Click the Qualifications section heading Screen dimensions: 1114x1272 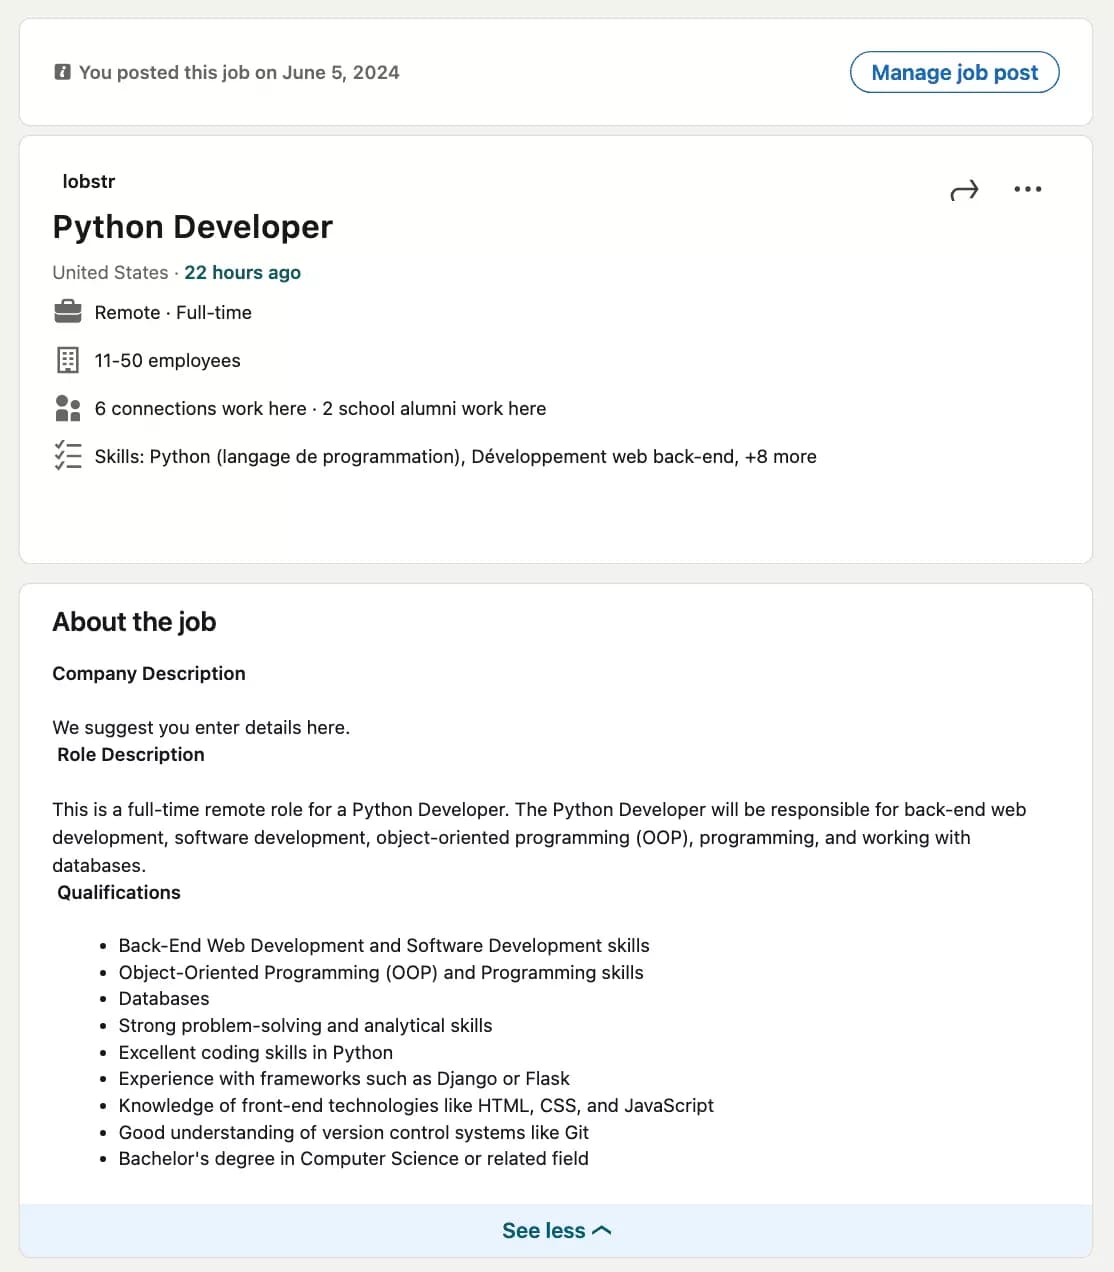pos(118,892)
